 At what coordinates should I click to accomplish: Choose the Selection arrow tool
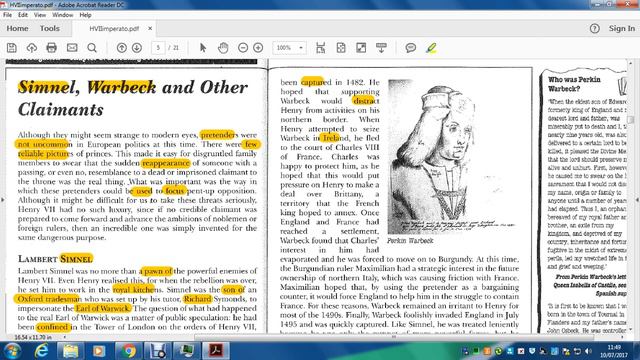click(x=203, y=48)
